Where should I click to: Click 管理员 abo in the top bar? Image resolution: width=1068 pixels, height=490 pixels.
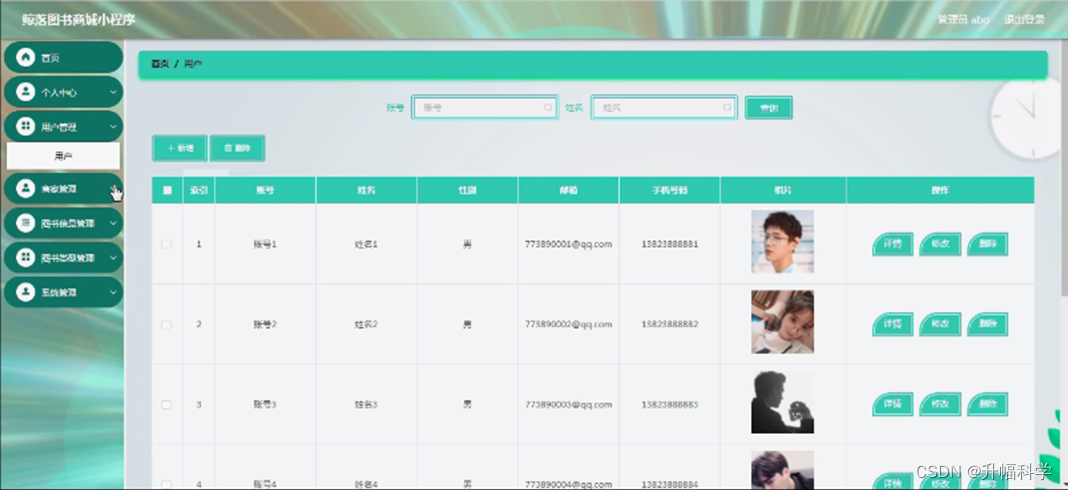pyautogui.click(x=963, y=20)
